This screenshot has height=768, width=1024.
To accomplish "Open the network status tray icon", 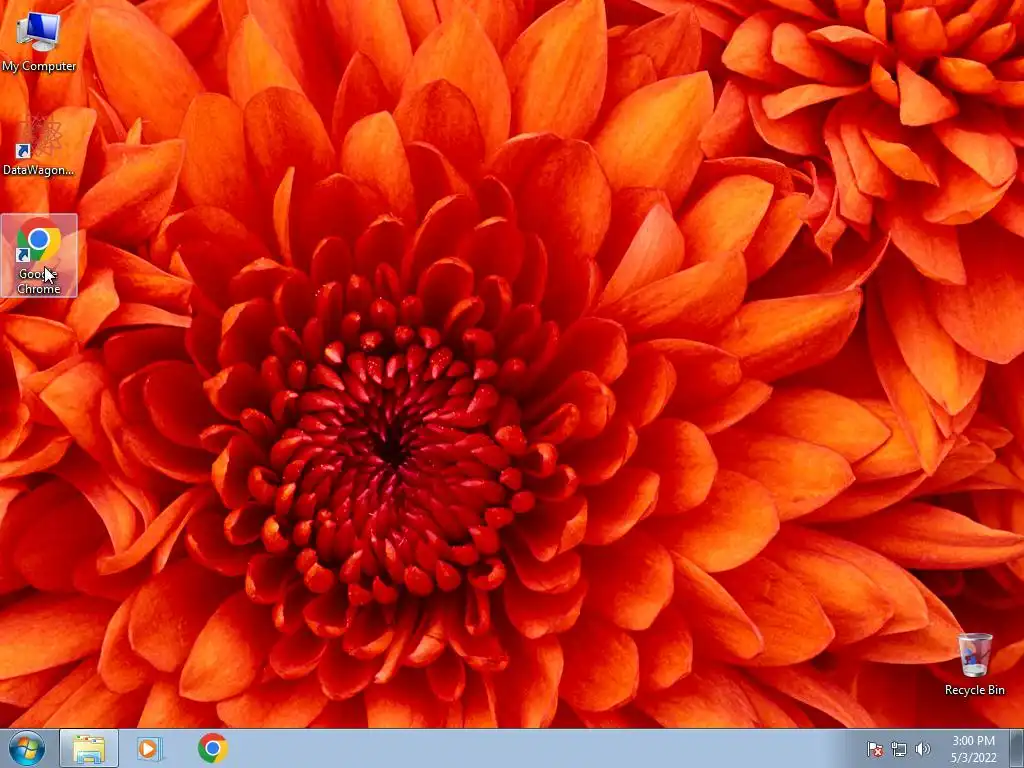I will [899, 749].
